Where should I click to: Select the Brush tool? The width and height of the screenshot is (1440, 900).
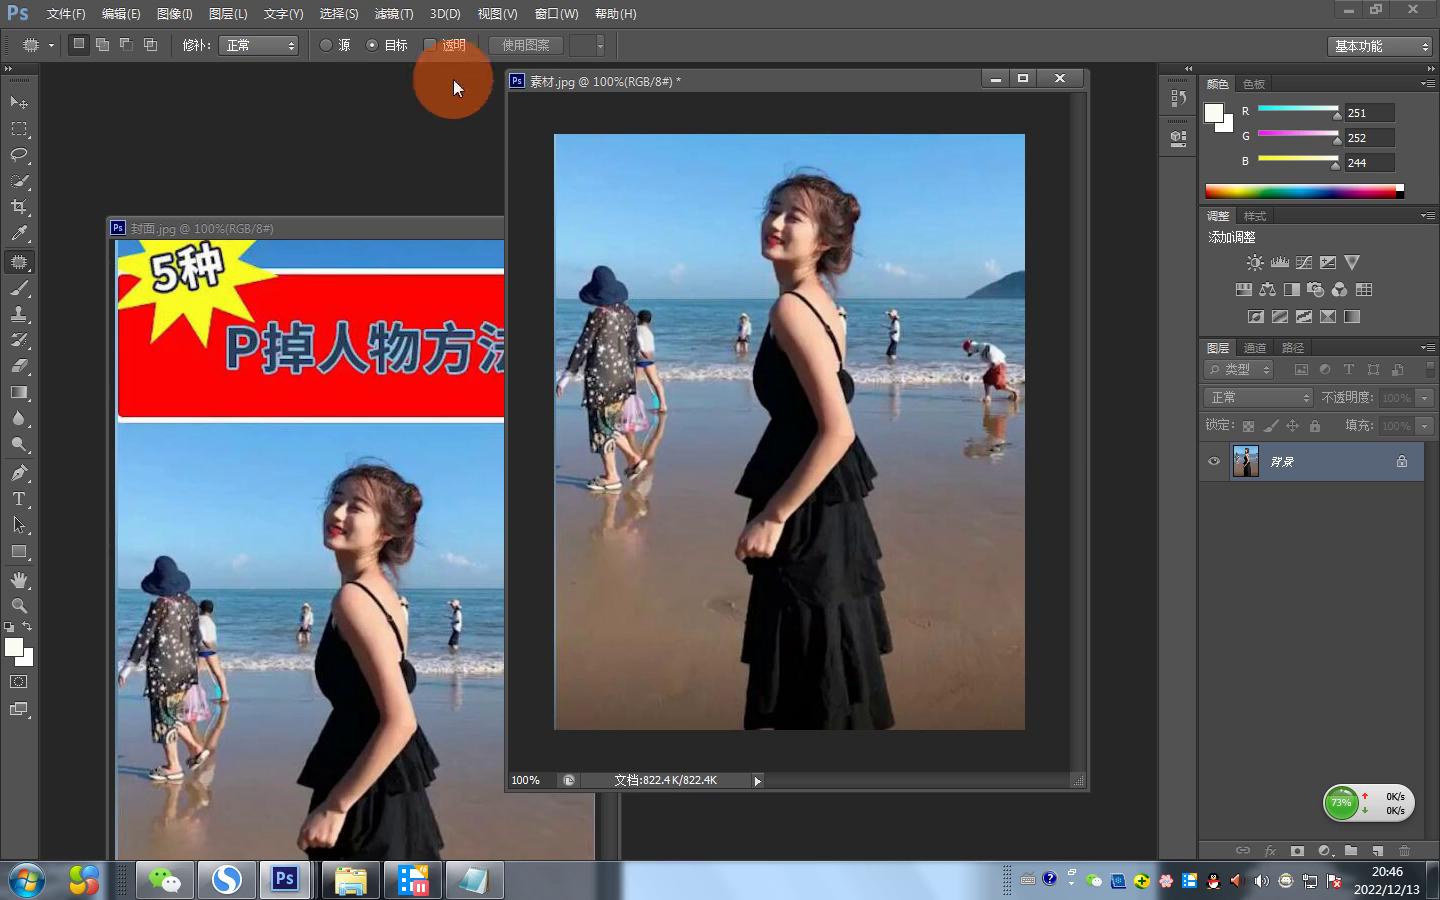[19, 288]
